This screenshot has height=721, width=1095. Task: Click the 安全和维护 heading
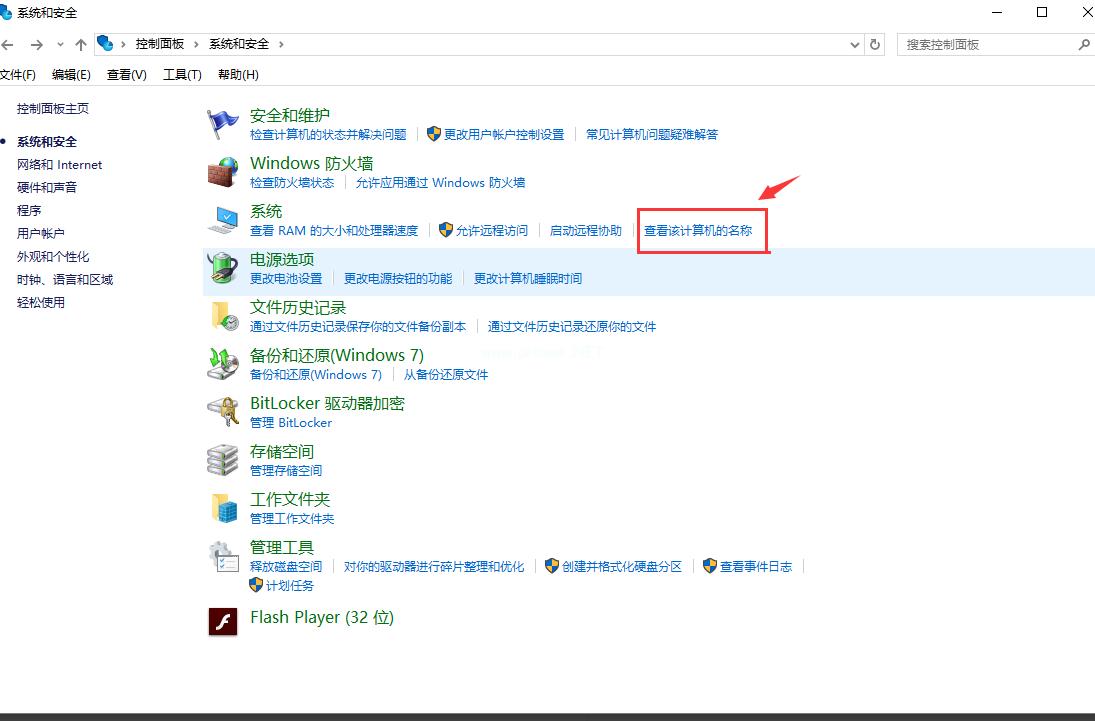click(x=290, y=115)
